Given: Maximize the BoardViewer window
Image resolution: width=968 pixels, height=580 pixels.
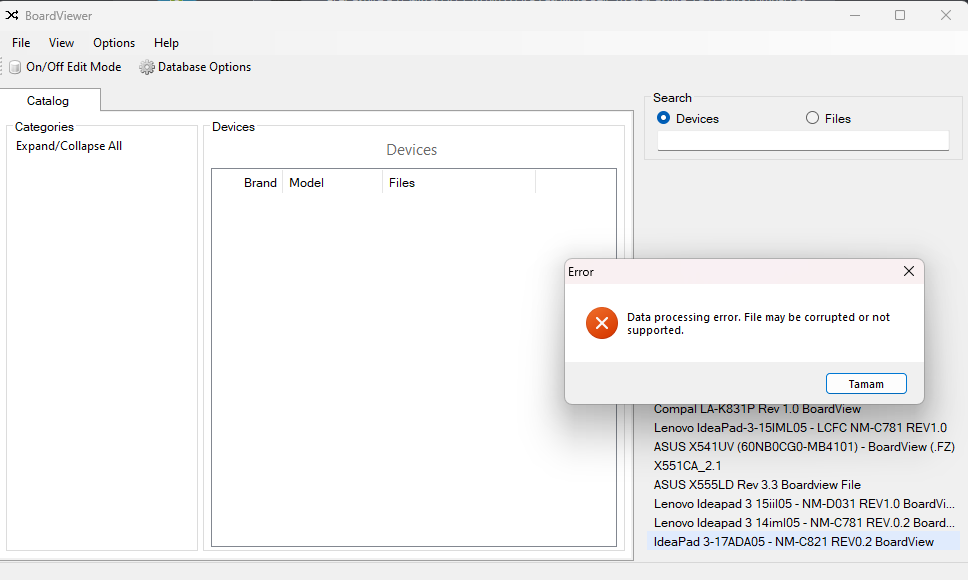Looking at the screenshot, I should tap(900, 15).
